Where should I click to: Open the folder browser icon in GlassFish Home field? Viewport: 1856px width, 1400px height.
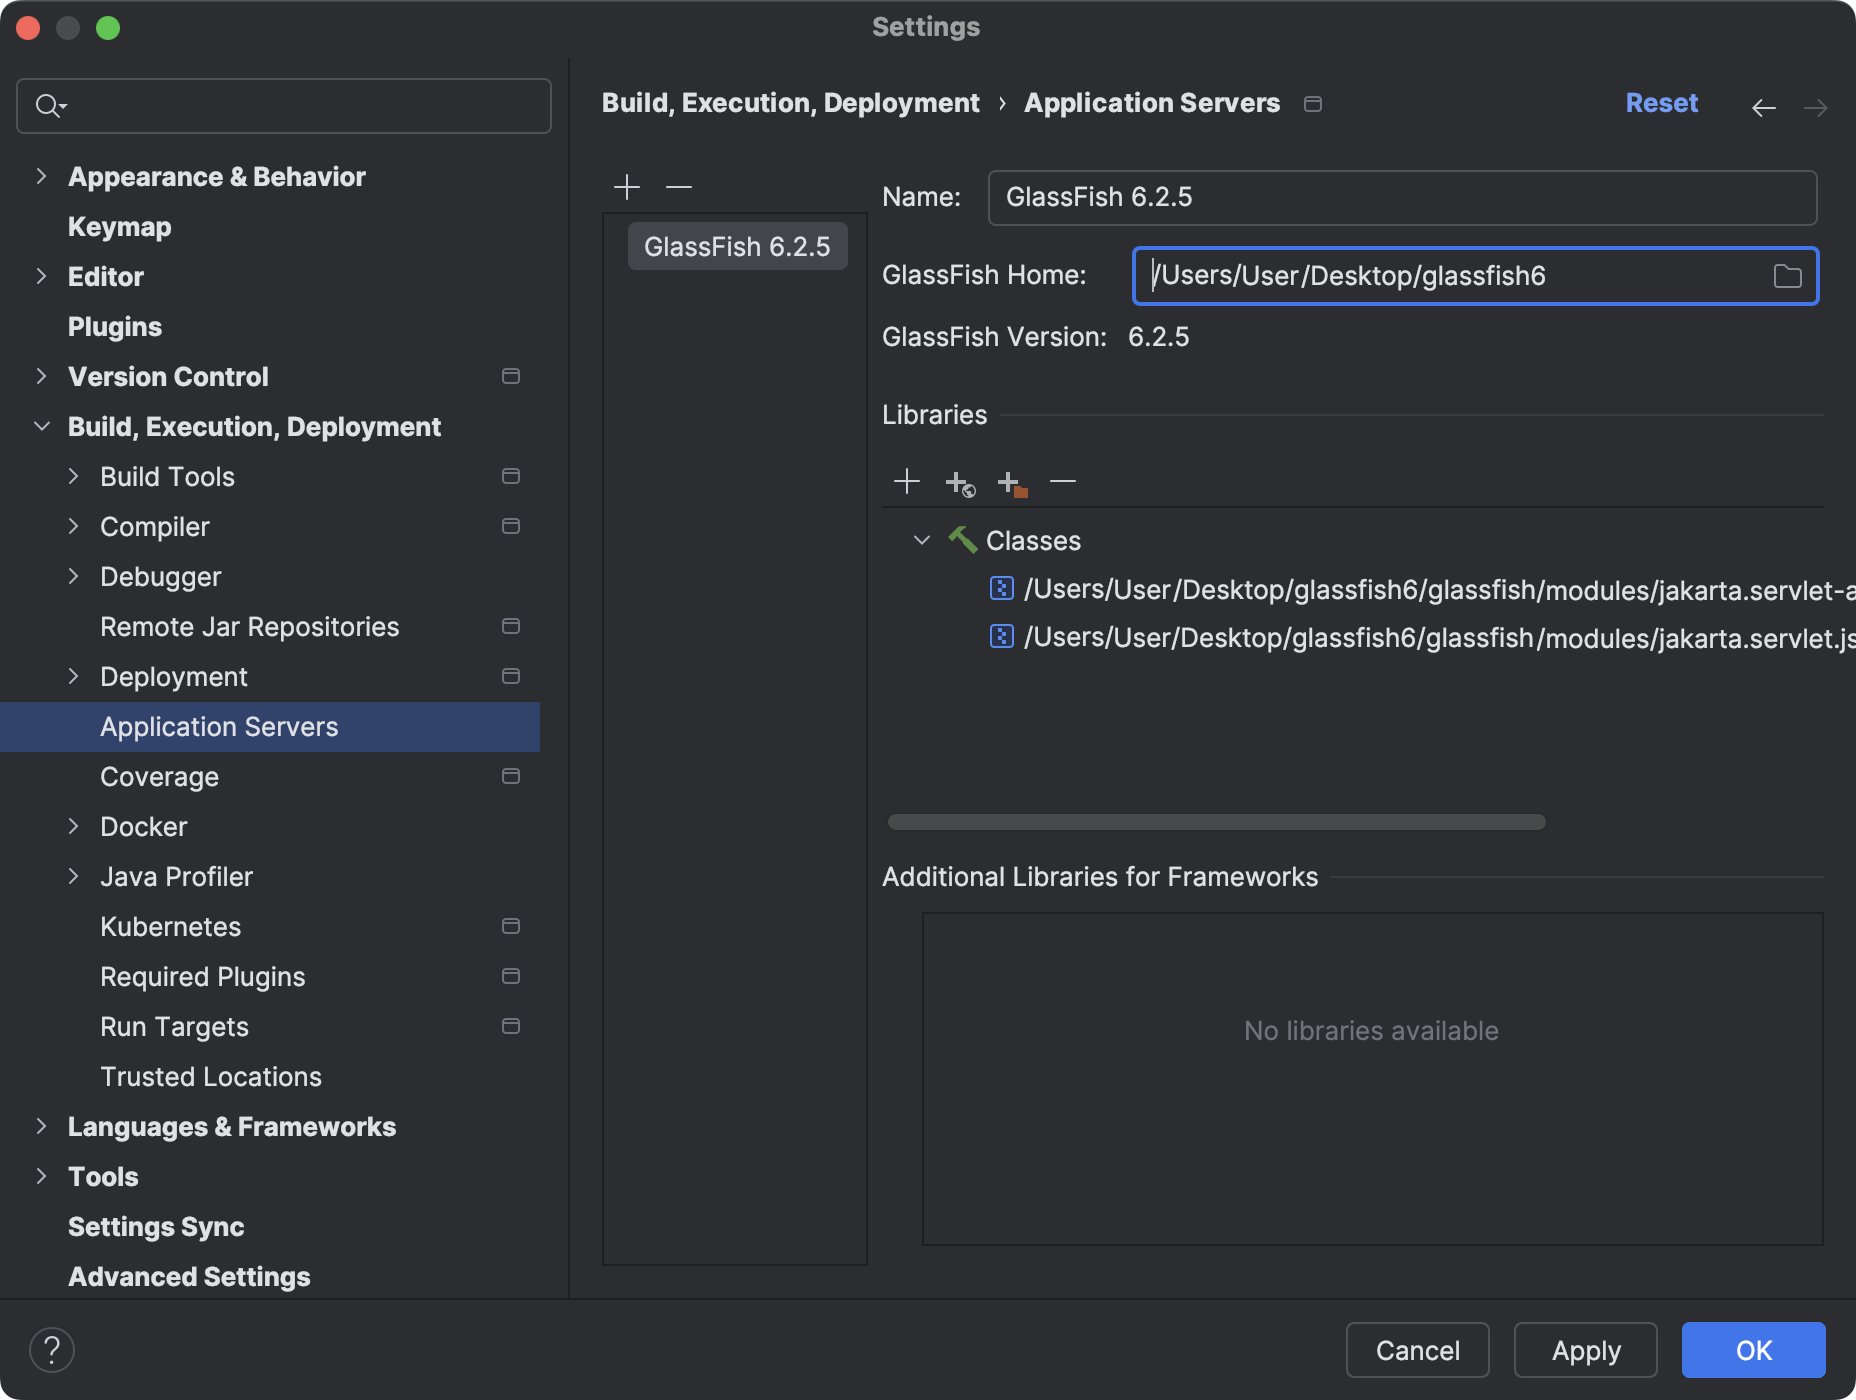[1789, 276]
